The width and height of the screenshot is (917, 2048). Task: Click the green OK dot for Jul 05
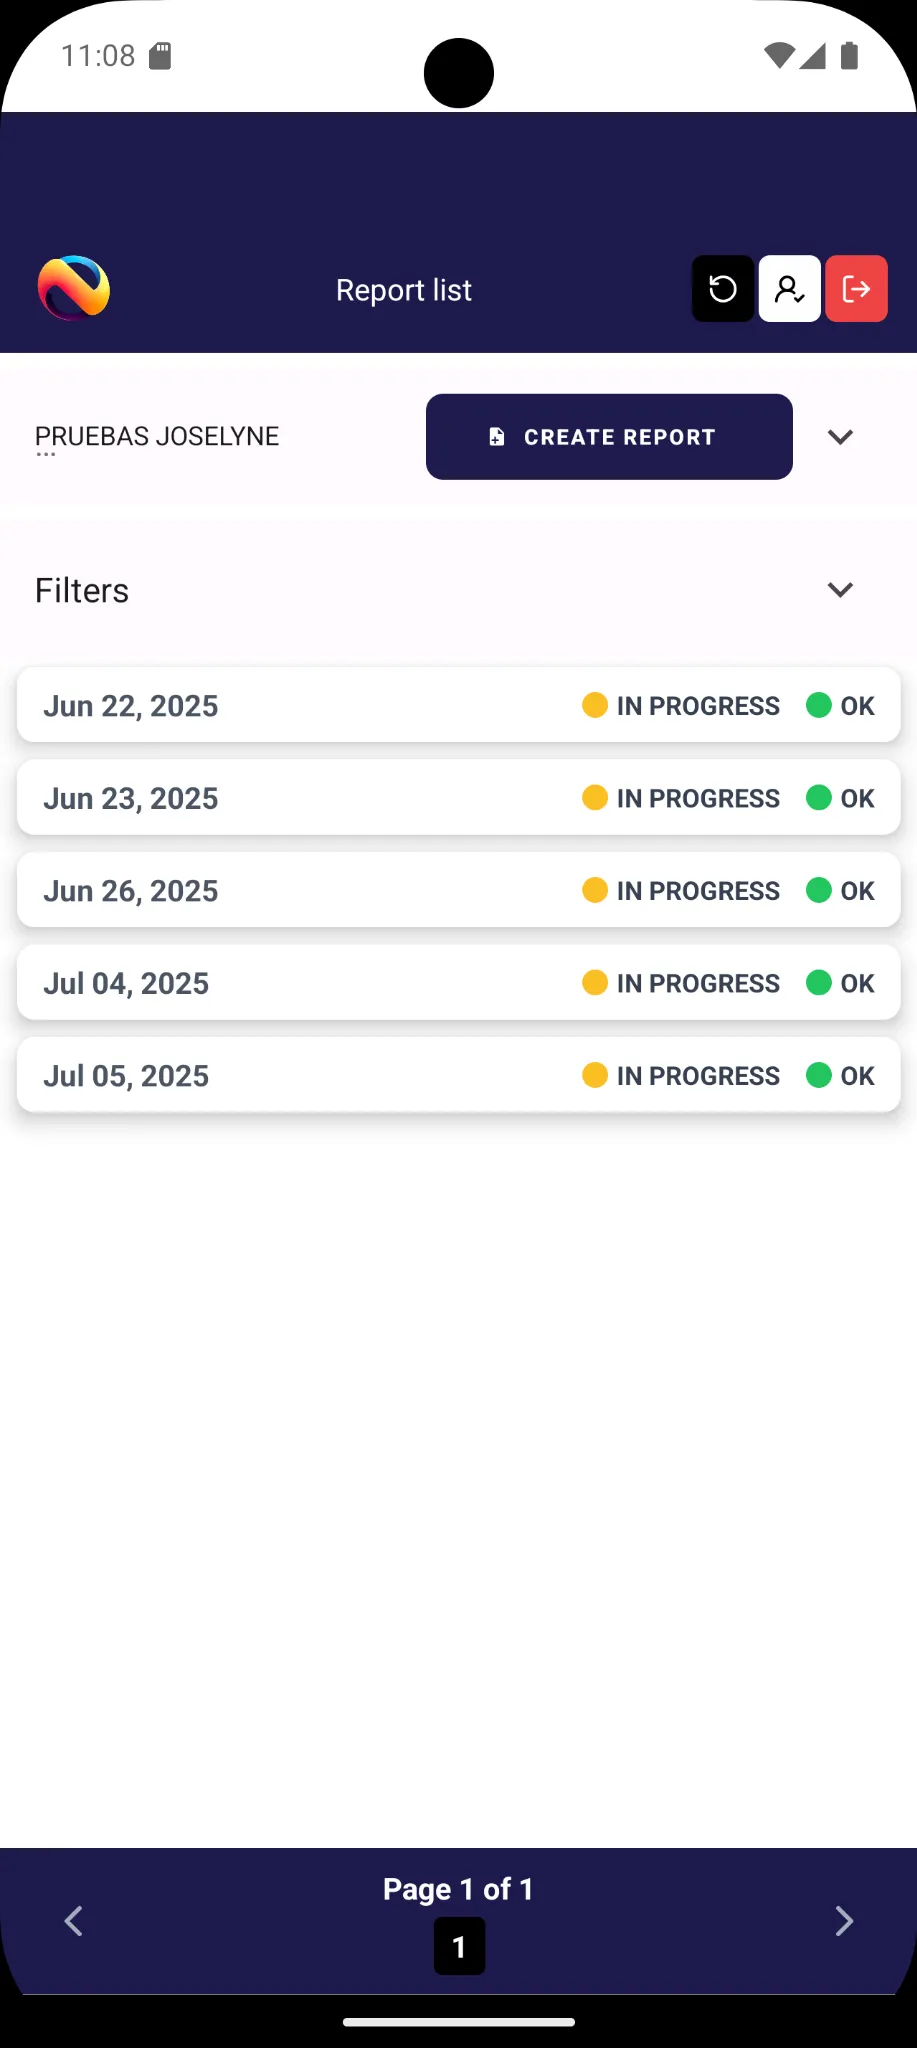pyautogui.click(x=819, y=1075)
